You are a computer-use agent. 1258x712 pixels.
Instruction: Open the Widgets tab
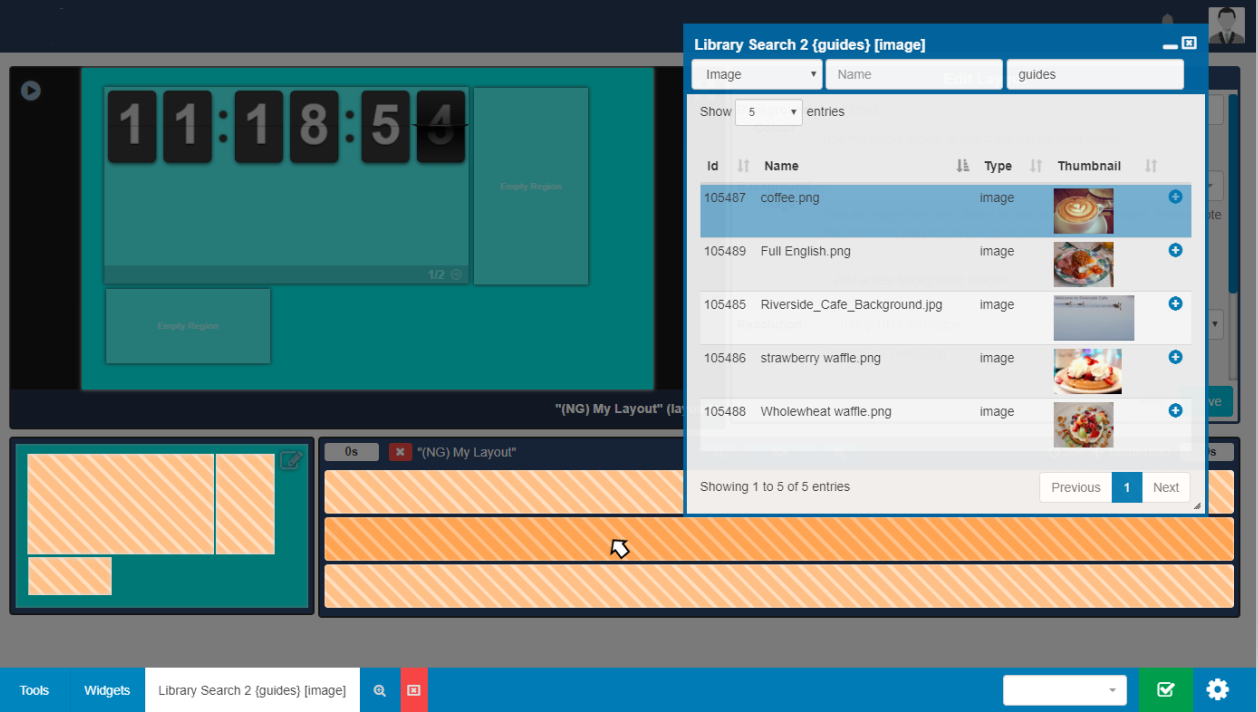click(x=107, y=690)
